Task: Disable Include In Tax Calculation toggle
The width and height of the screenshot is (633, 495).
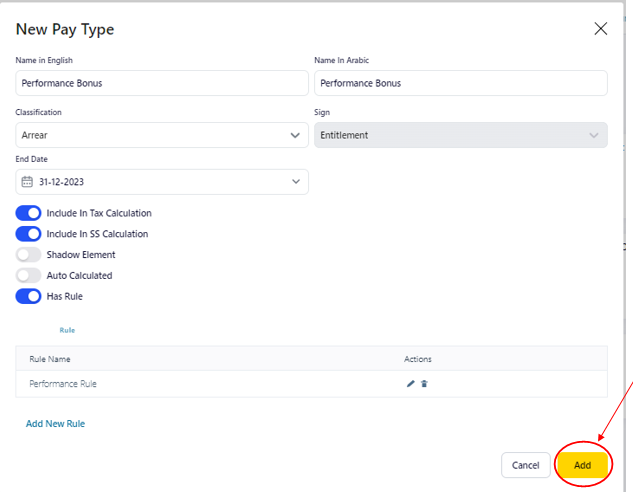Action: coord(29,213)
